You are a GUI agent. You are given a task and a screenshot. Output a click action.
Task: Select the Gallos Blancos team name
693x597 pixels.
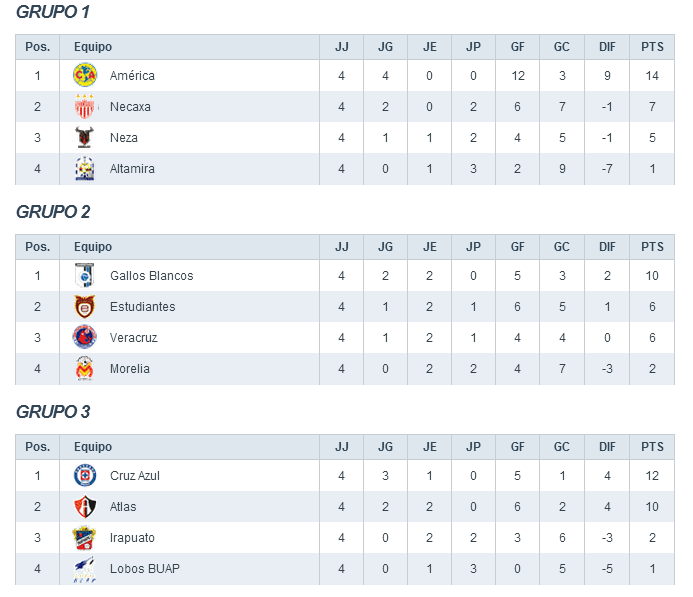151,276
